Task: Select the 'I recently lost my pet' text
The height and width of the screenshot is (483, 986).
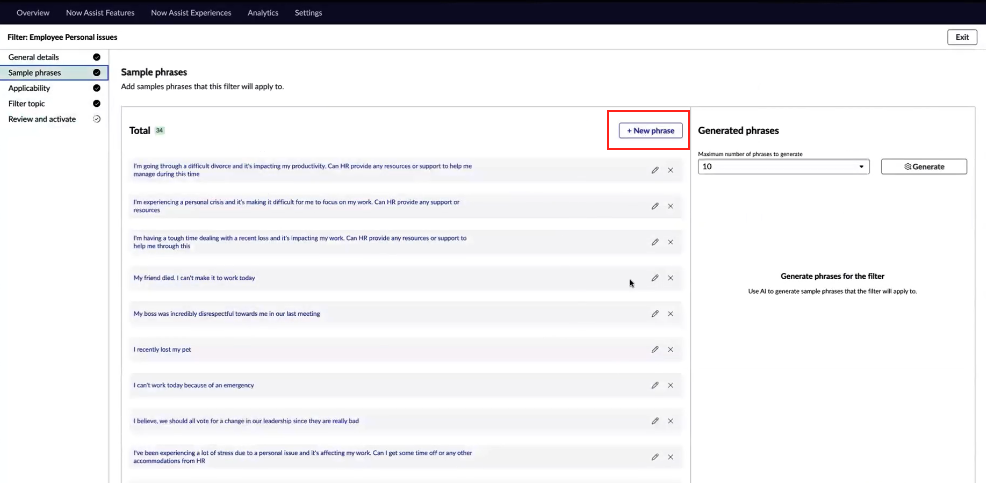Action: (x=162, y=349)
